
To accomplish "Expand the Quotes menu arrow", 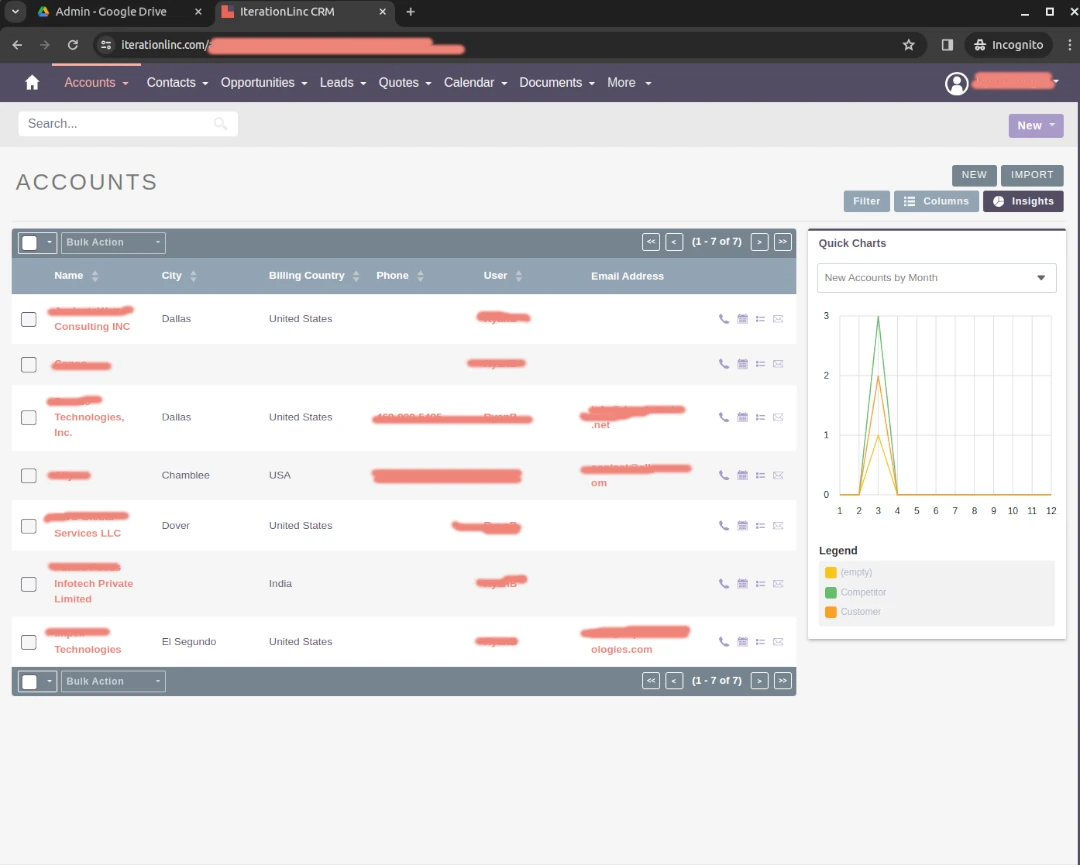I will [428, 83].
